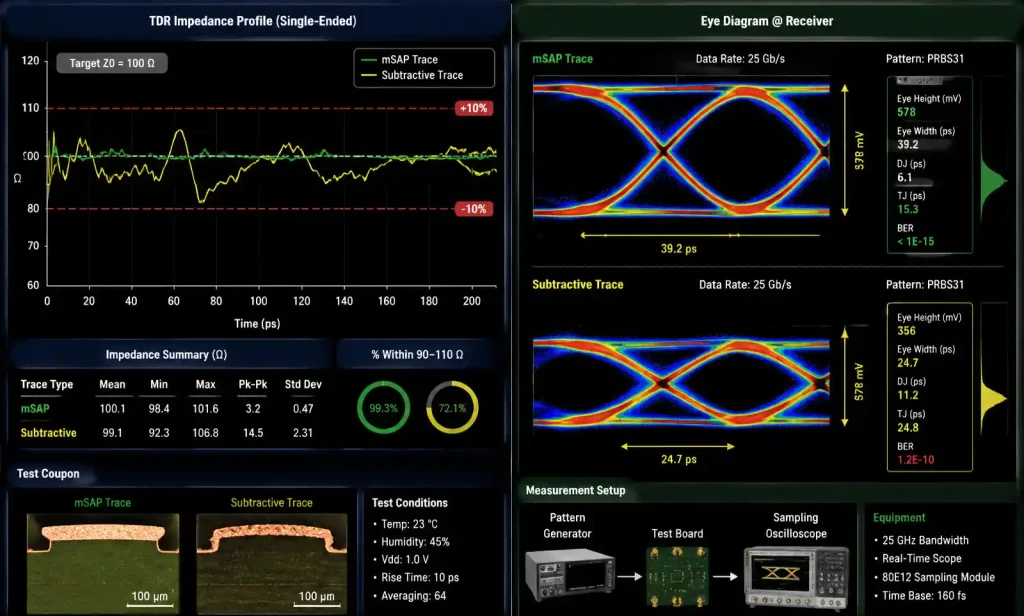This screenshot has height=616, width=1024.
Task: Select the Impedance Summary header
Action: [x=166, y=355]
